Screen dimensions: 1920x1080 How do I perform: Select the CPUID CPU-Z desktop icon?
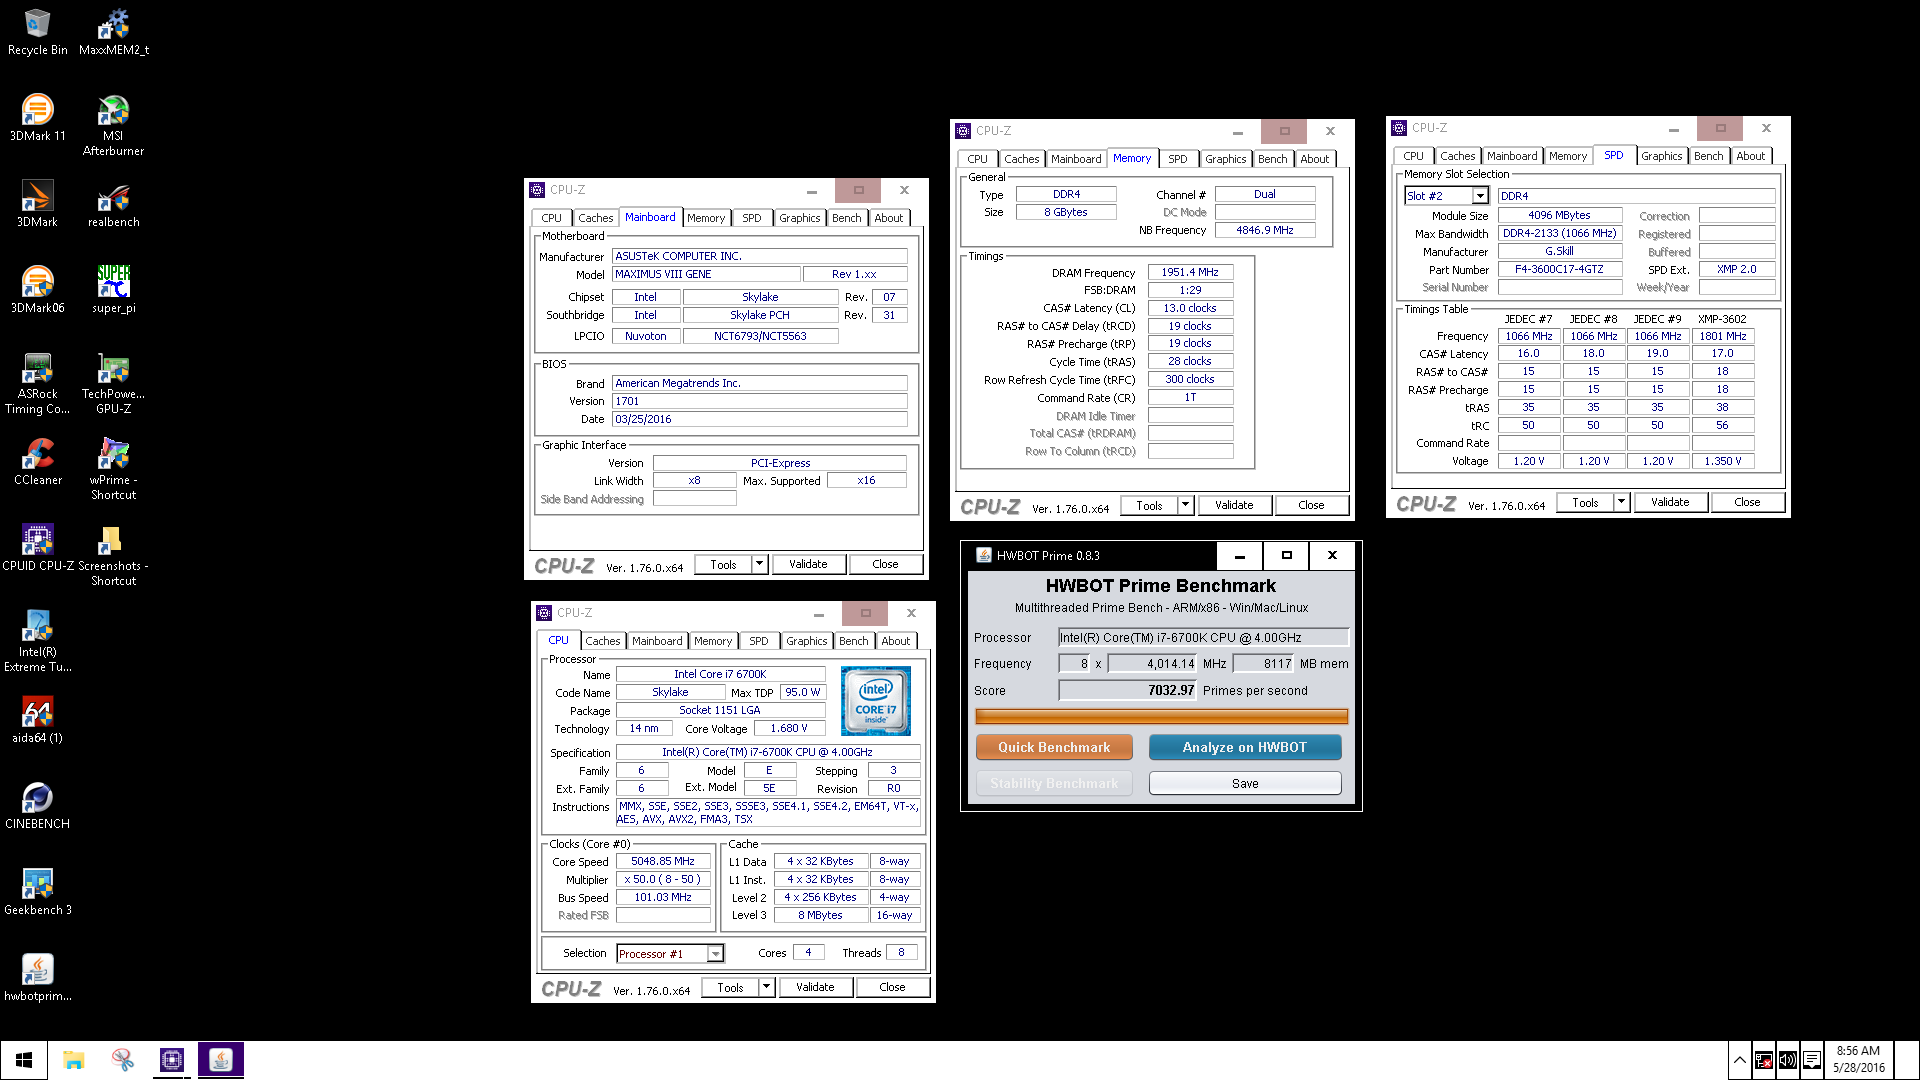coord(37,548)
